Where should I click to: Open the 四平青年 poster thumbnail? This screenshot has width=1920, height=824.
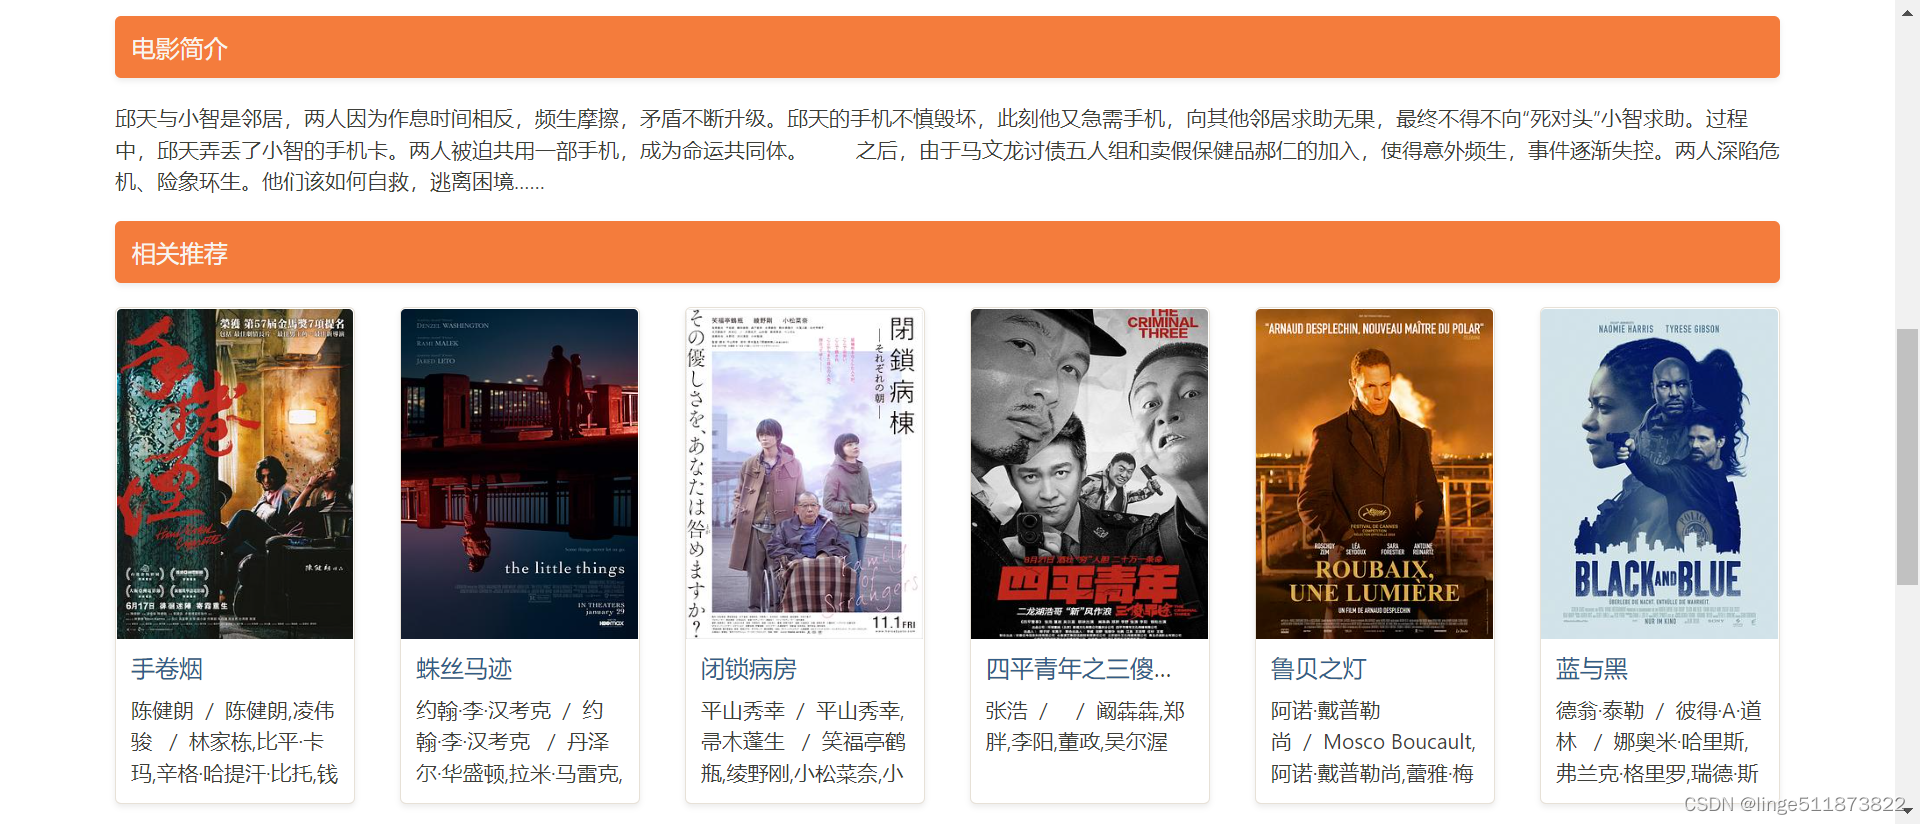pos(1089,473)
